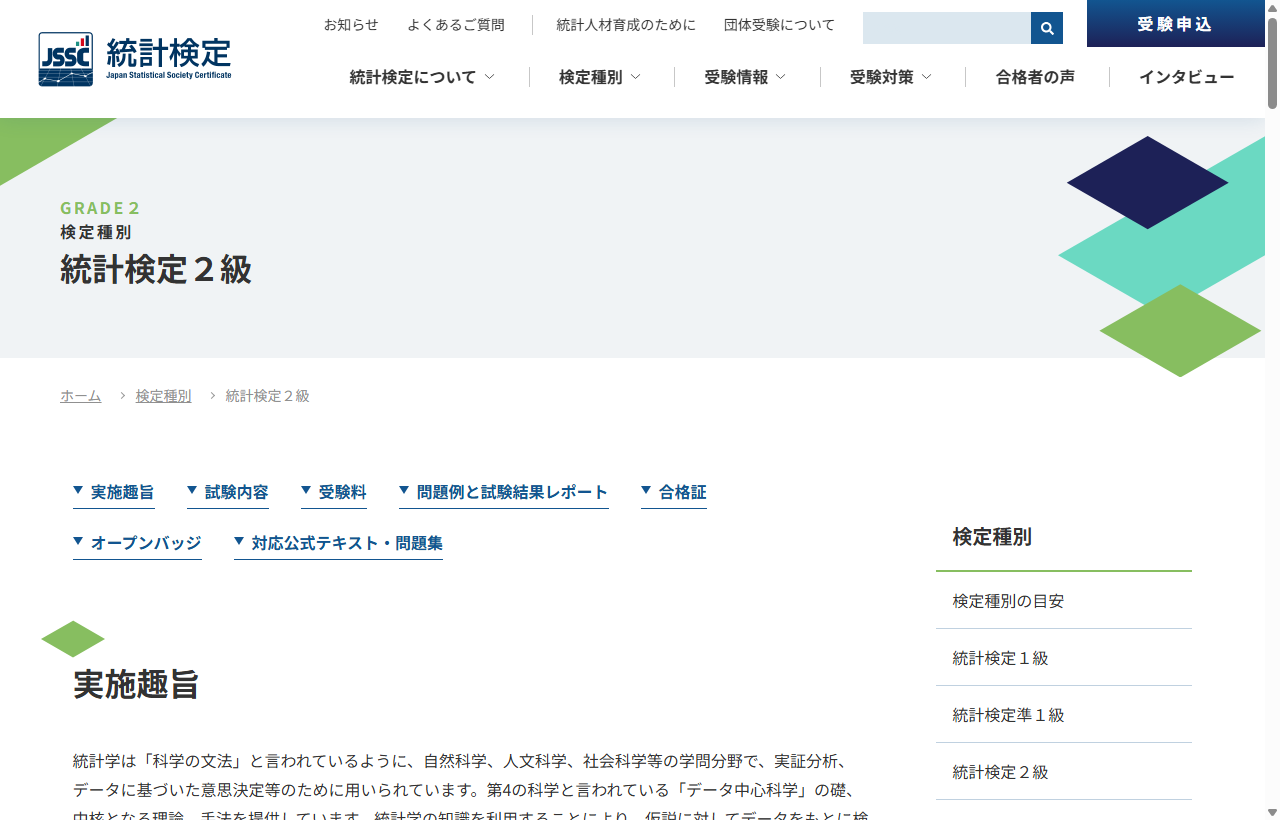
Task: Jump to 対応公式テキスト・問題集 anchor
Action: (338, 544)
